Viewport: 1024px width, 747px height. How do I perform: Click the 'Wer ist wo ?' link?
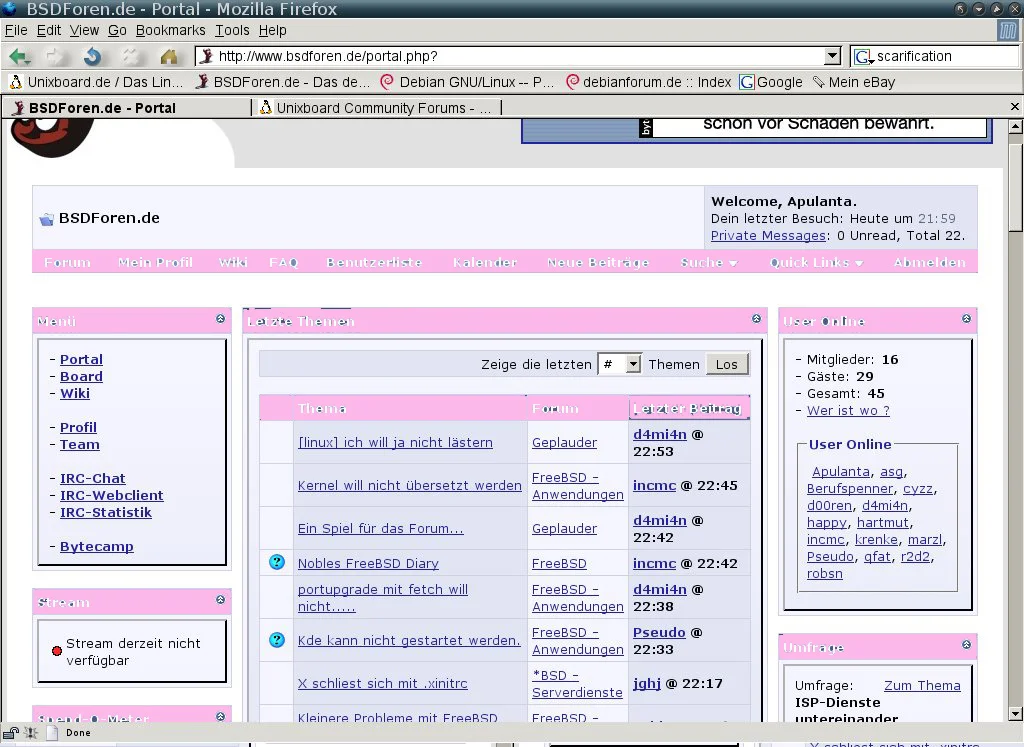[x=848, y=411]
